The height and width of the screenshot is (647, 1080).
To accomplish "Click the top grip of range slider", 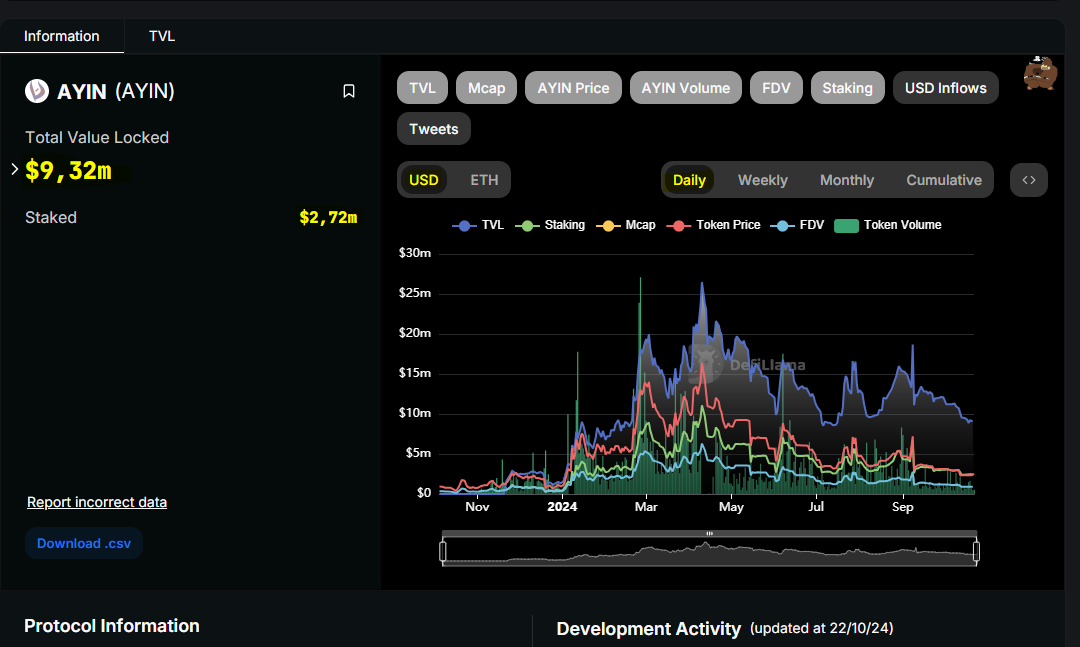I will pos(709,533).
